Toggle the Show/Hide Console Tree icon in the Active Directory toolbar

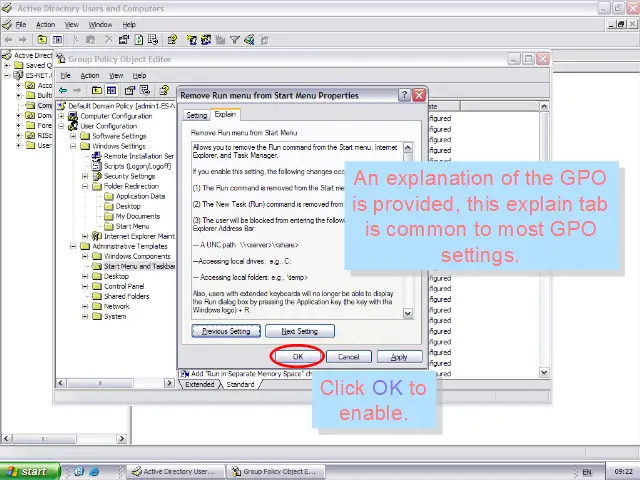click(57, 40)
